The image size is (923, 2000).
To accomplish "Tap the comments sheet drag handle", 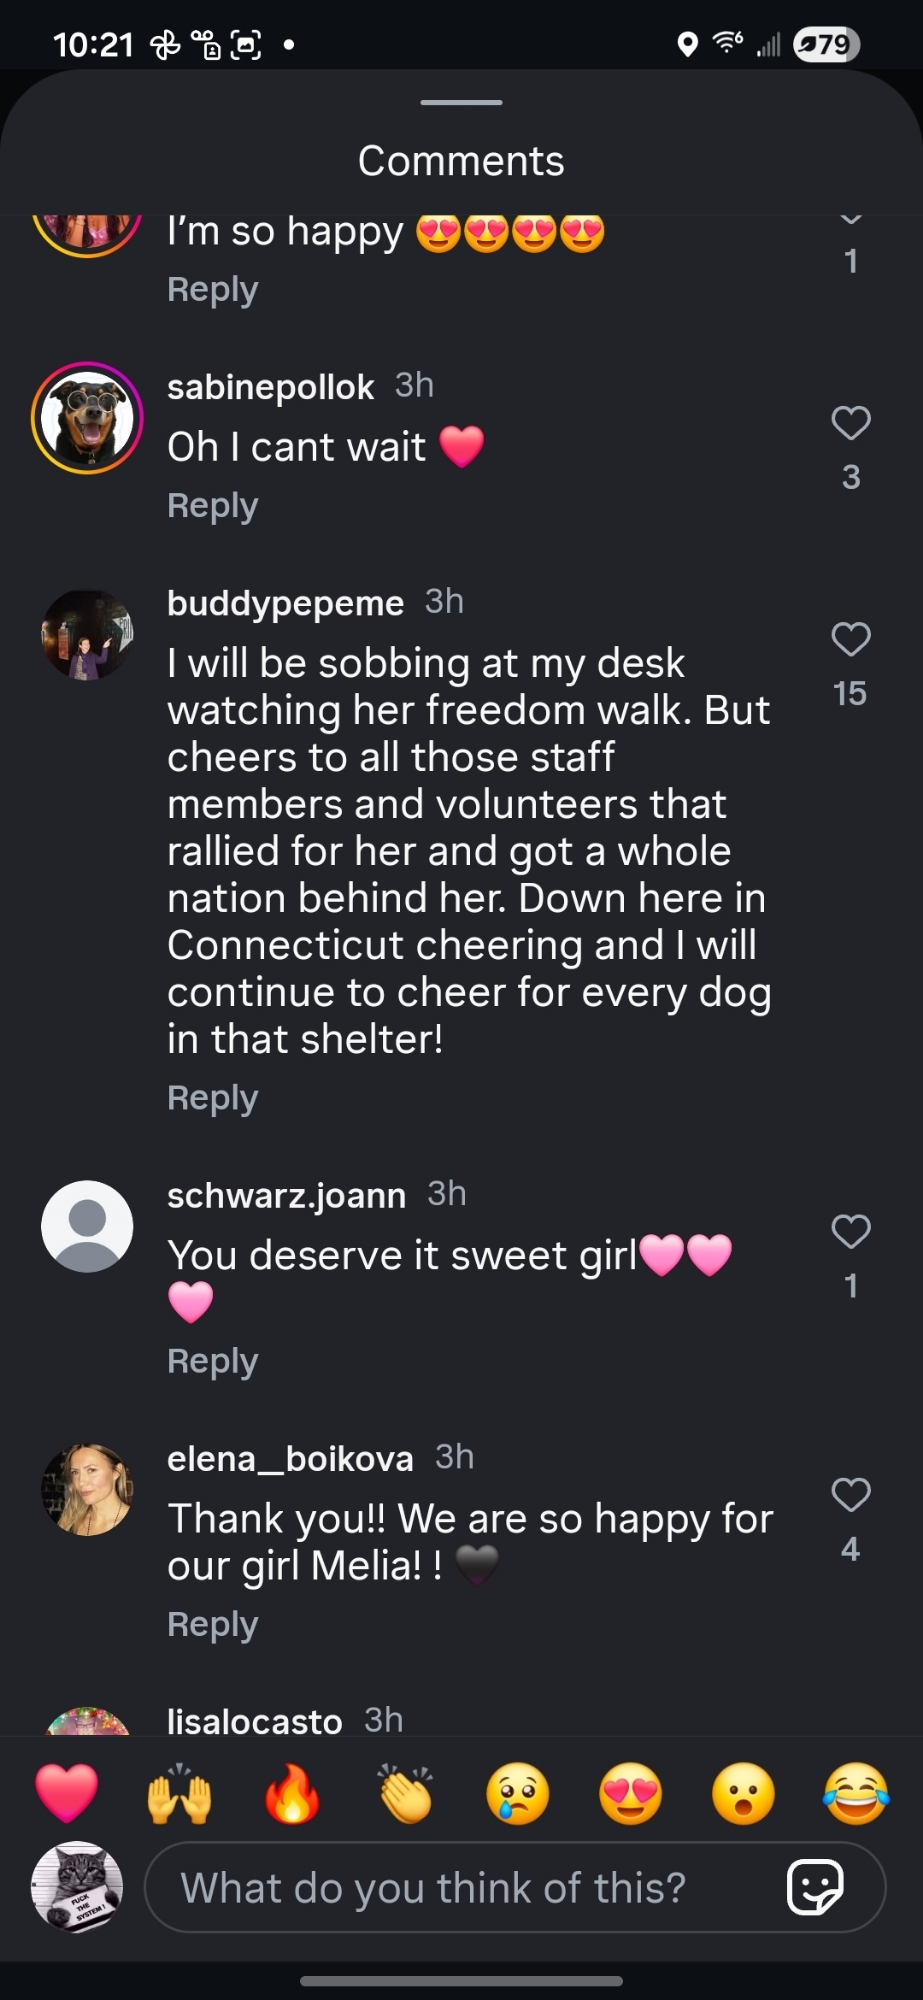I will pos(461,102).
